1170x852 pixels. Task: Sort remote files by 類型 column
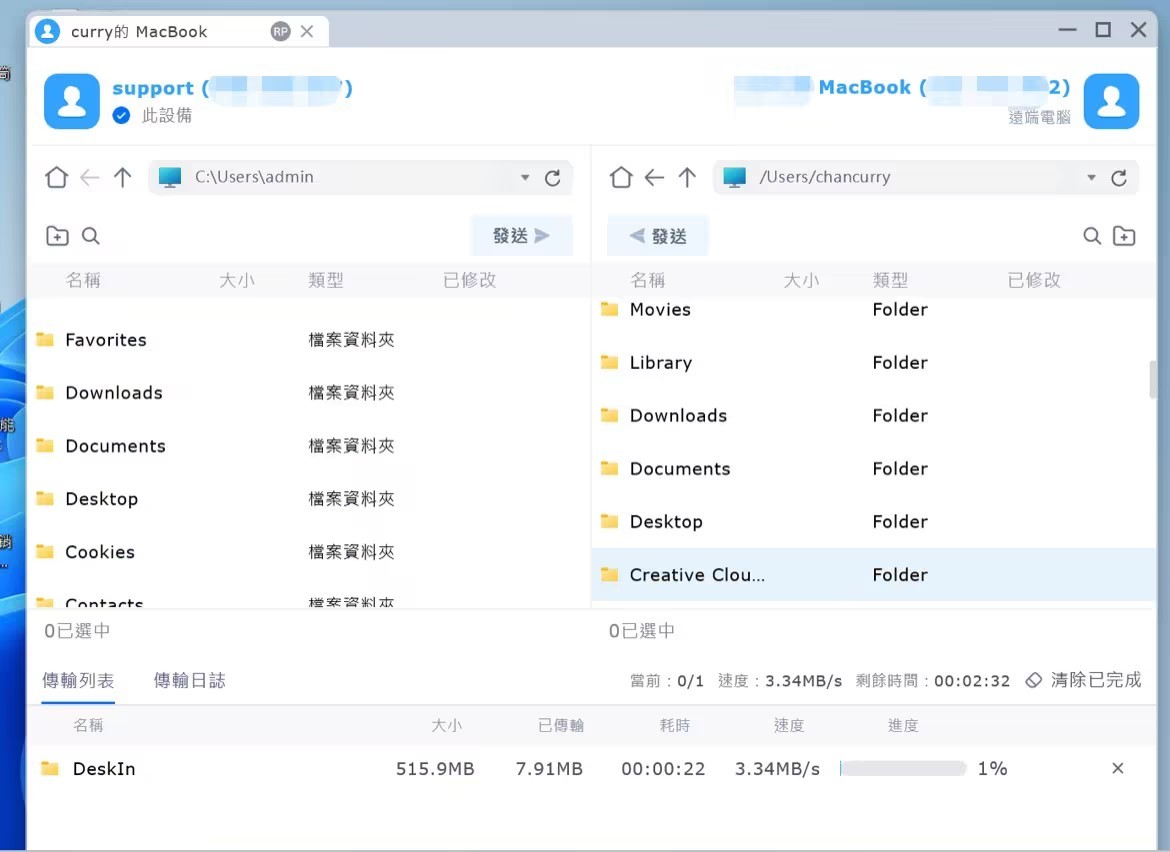(890, 280)
